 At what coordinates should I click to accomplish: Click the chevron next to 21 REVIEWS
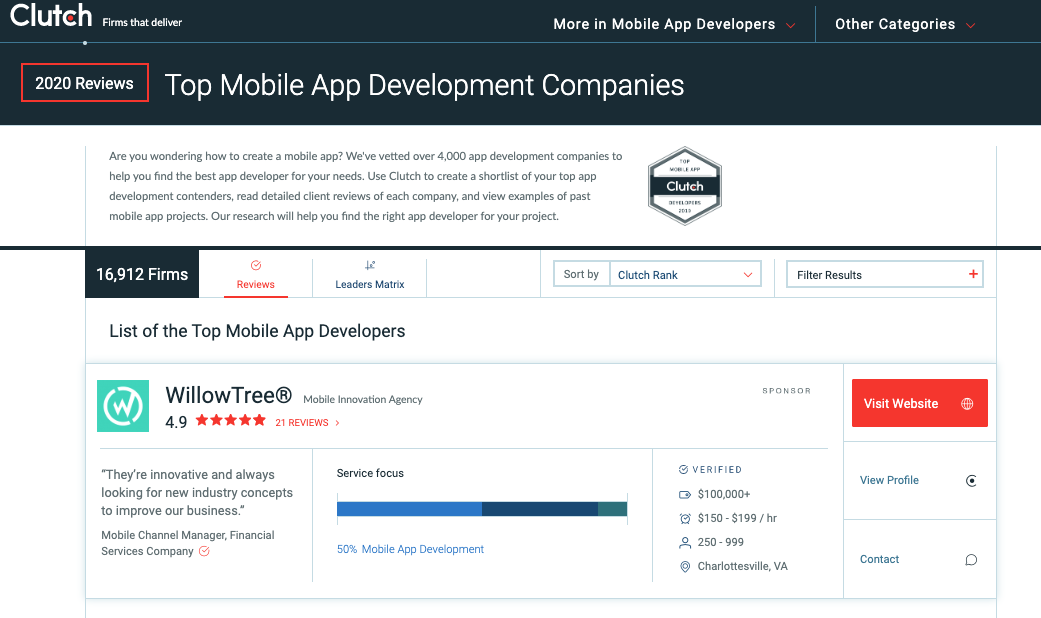tap(337, 423)
